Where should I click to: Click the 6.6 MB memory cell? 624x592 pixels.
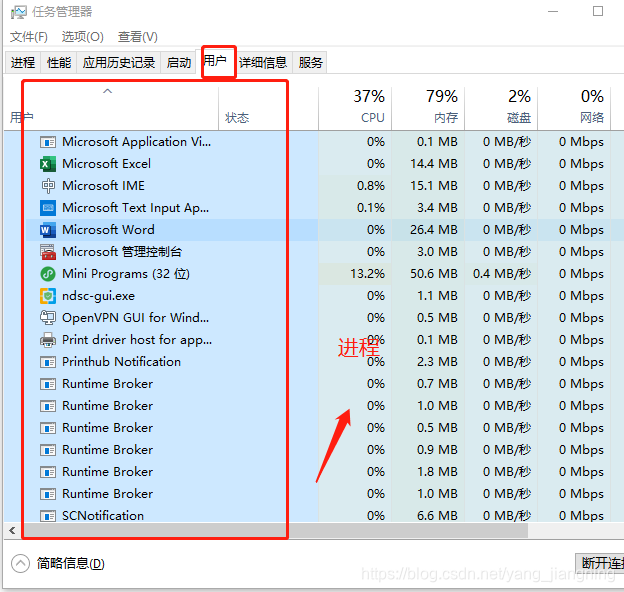click(x=428, y=516)
